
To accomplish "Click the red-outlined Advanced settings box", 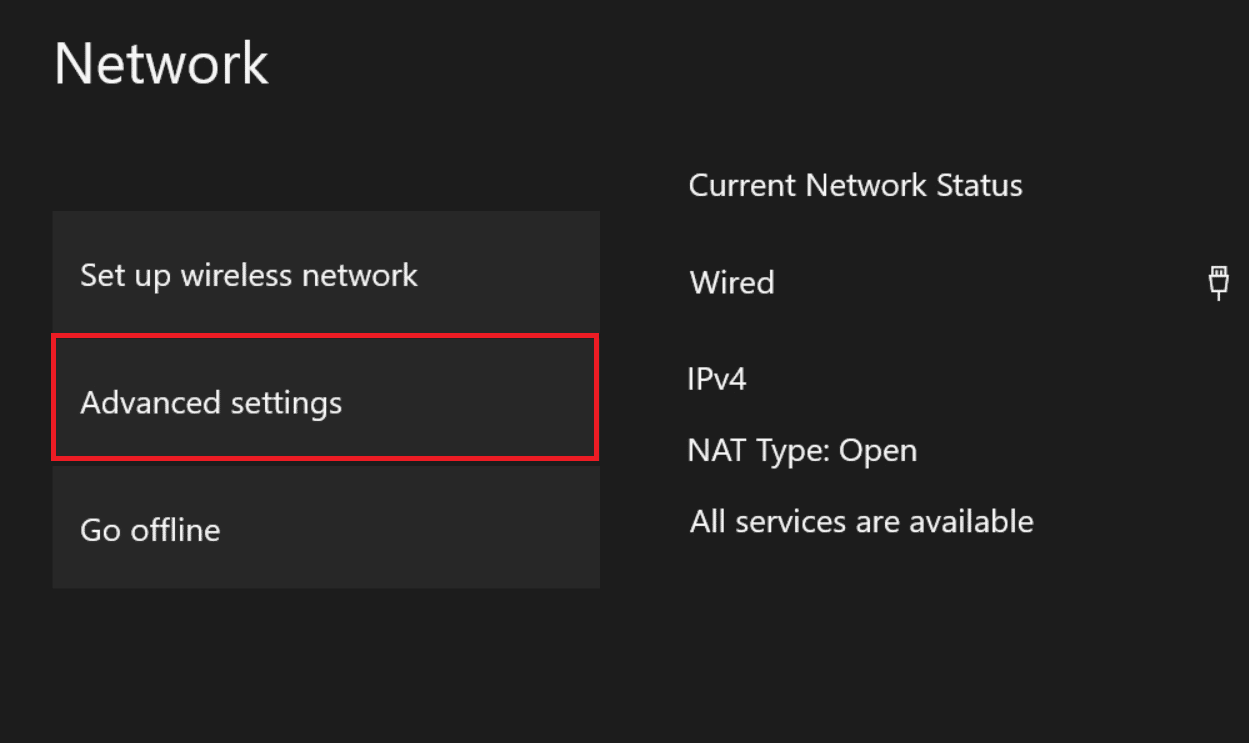I will [325, 396].
